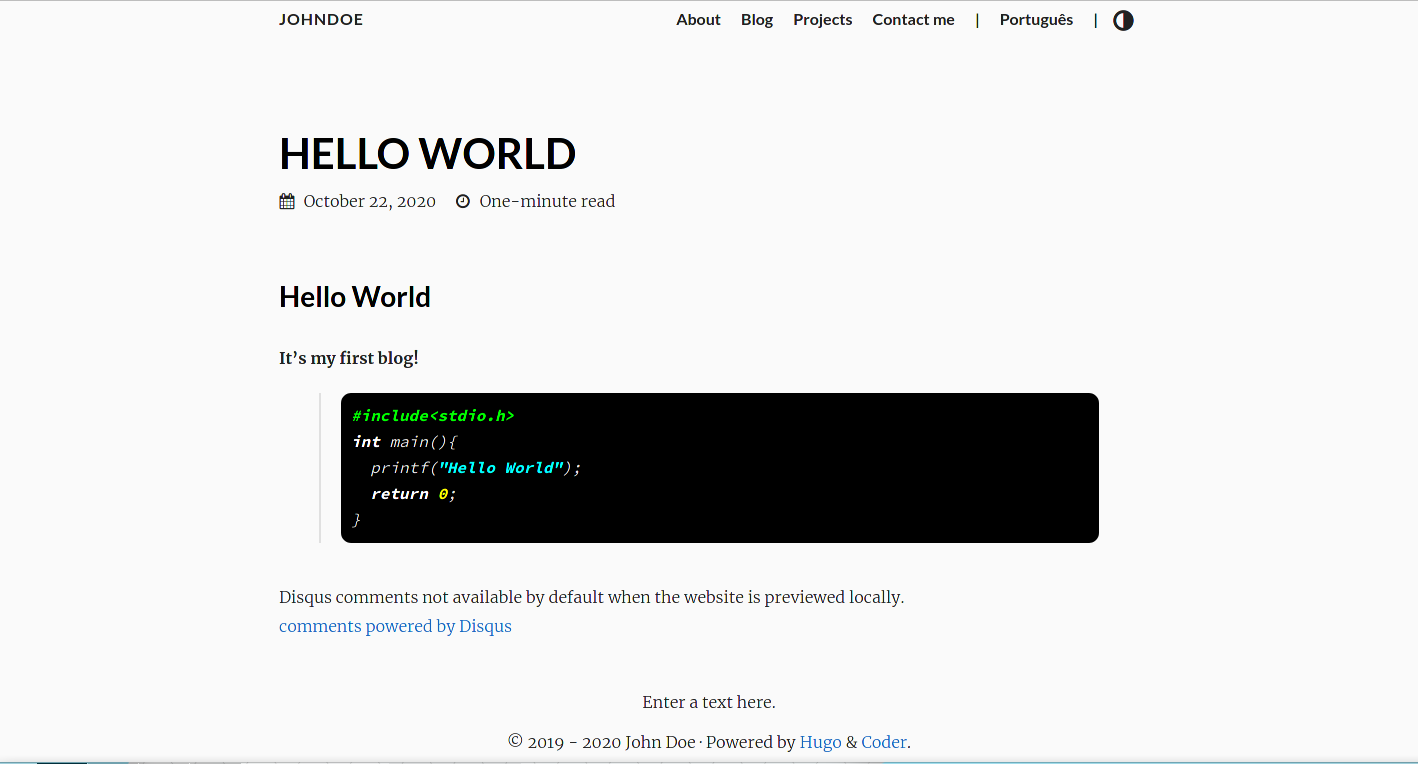Click the printf line in the code block
This screenshot has width=1418, height=764.
click(x=475, y=468)
